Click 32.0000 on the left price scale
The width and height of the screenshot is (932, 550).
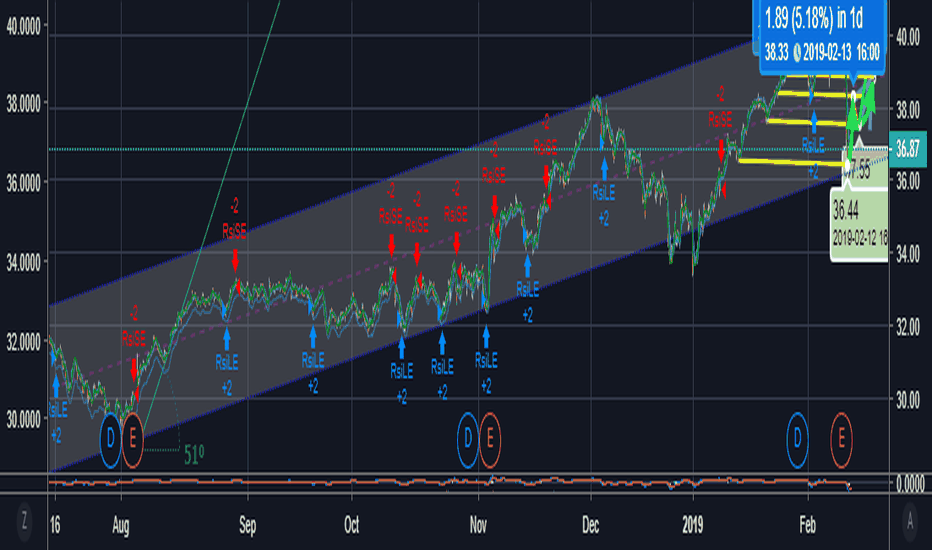tap(24, 341)
